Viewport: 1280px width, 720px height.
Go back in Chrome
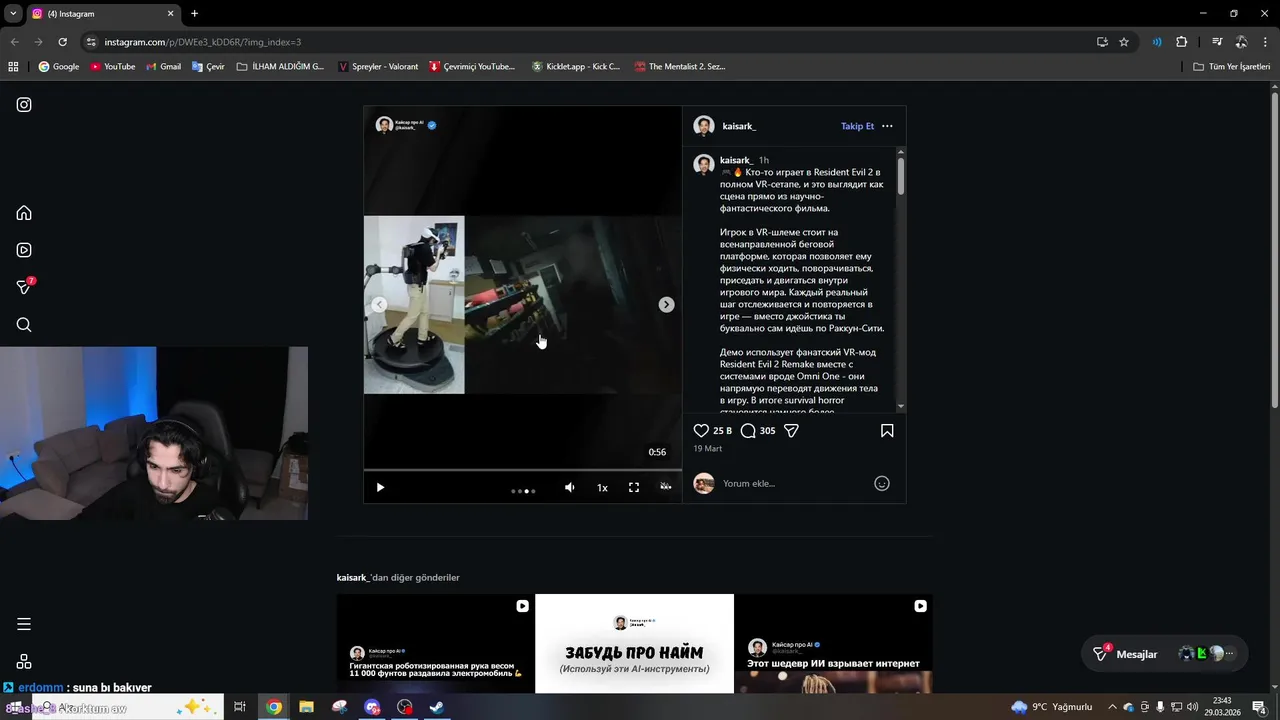(x=14, y=42)
